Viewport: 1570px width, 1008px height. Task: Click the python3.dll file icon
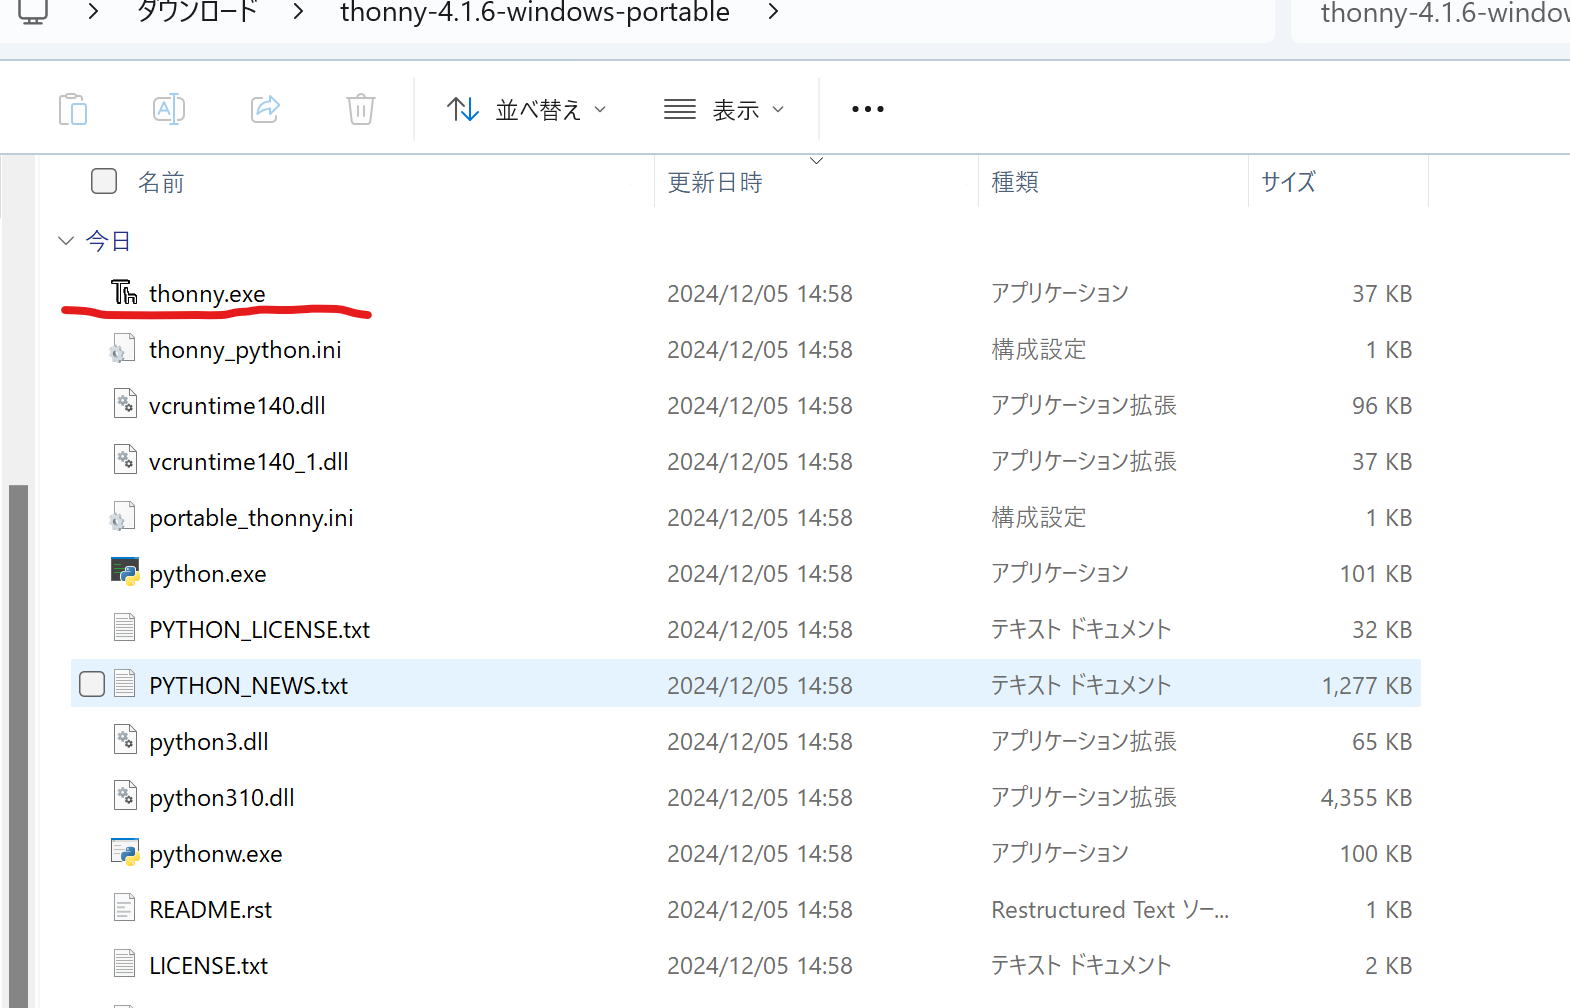tap(124, 741)
